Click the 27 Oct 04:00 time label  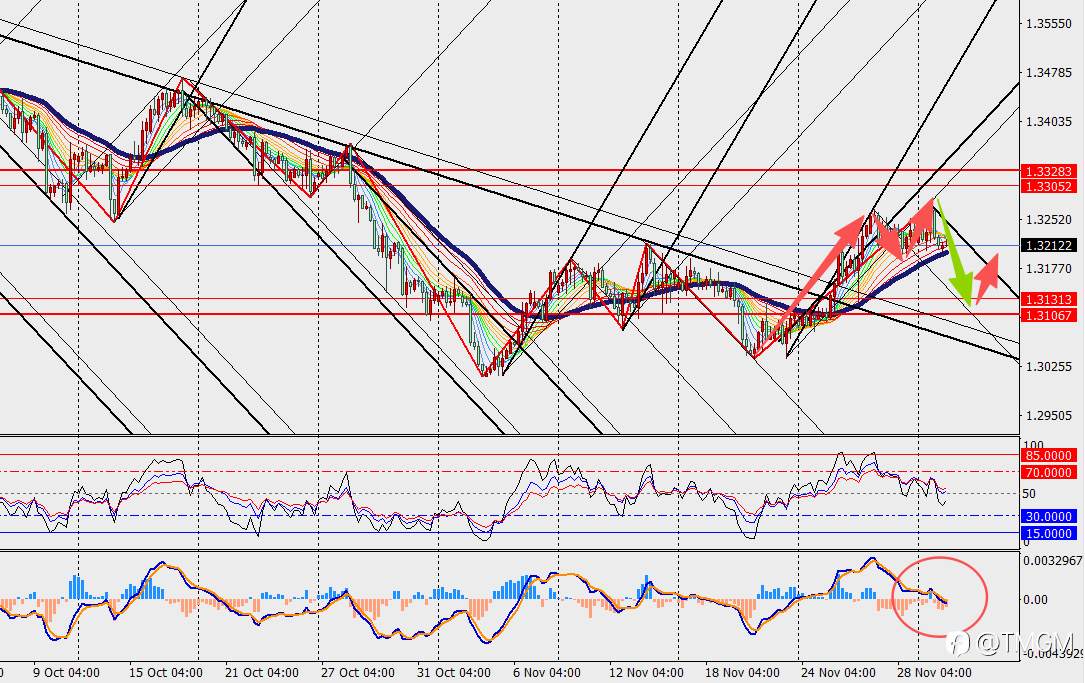pyautogui.click(x=358, y=672)
